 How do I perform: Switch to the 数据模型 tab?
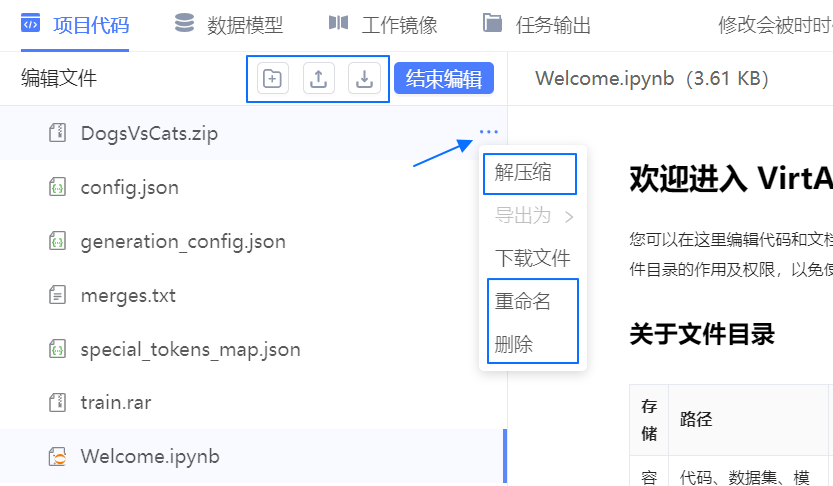coord(229,25)
